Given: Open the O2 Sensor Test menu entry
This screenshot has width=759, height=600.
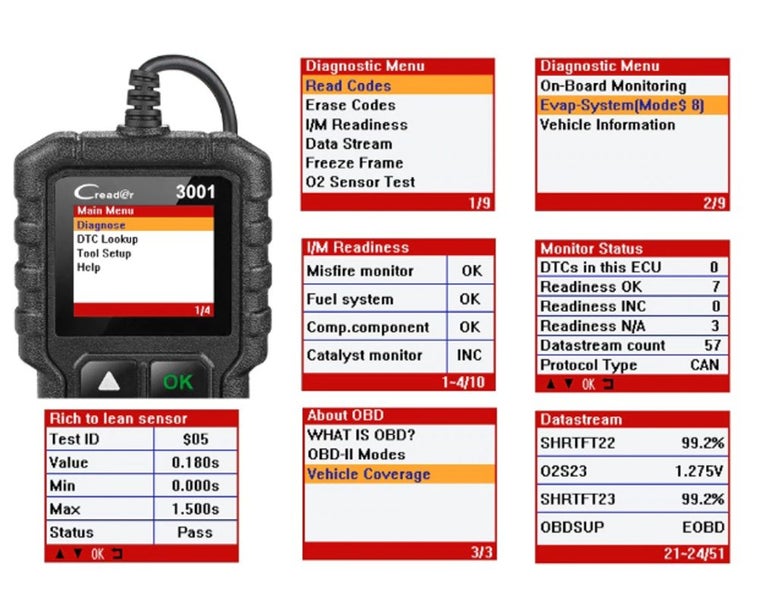Looking at the screenshot, I should coord(360,182).
